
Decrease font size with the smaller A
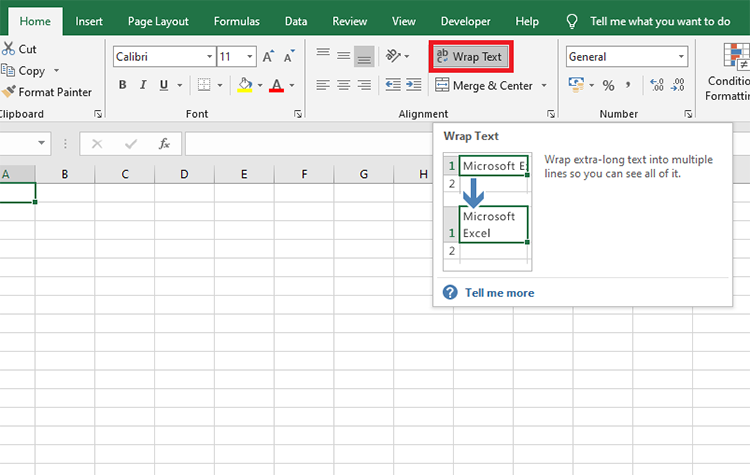point(289,56)
